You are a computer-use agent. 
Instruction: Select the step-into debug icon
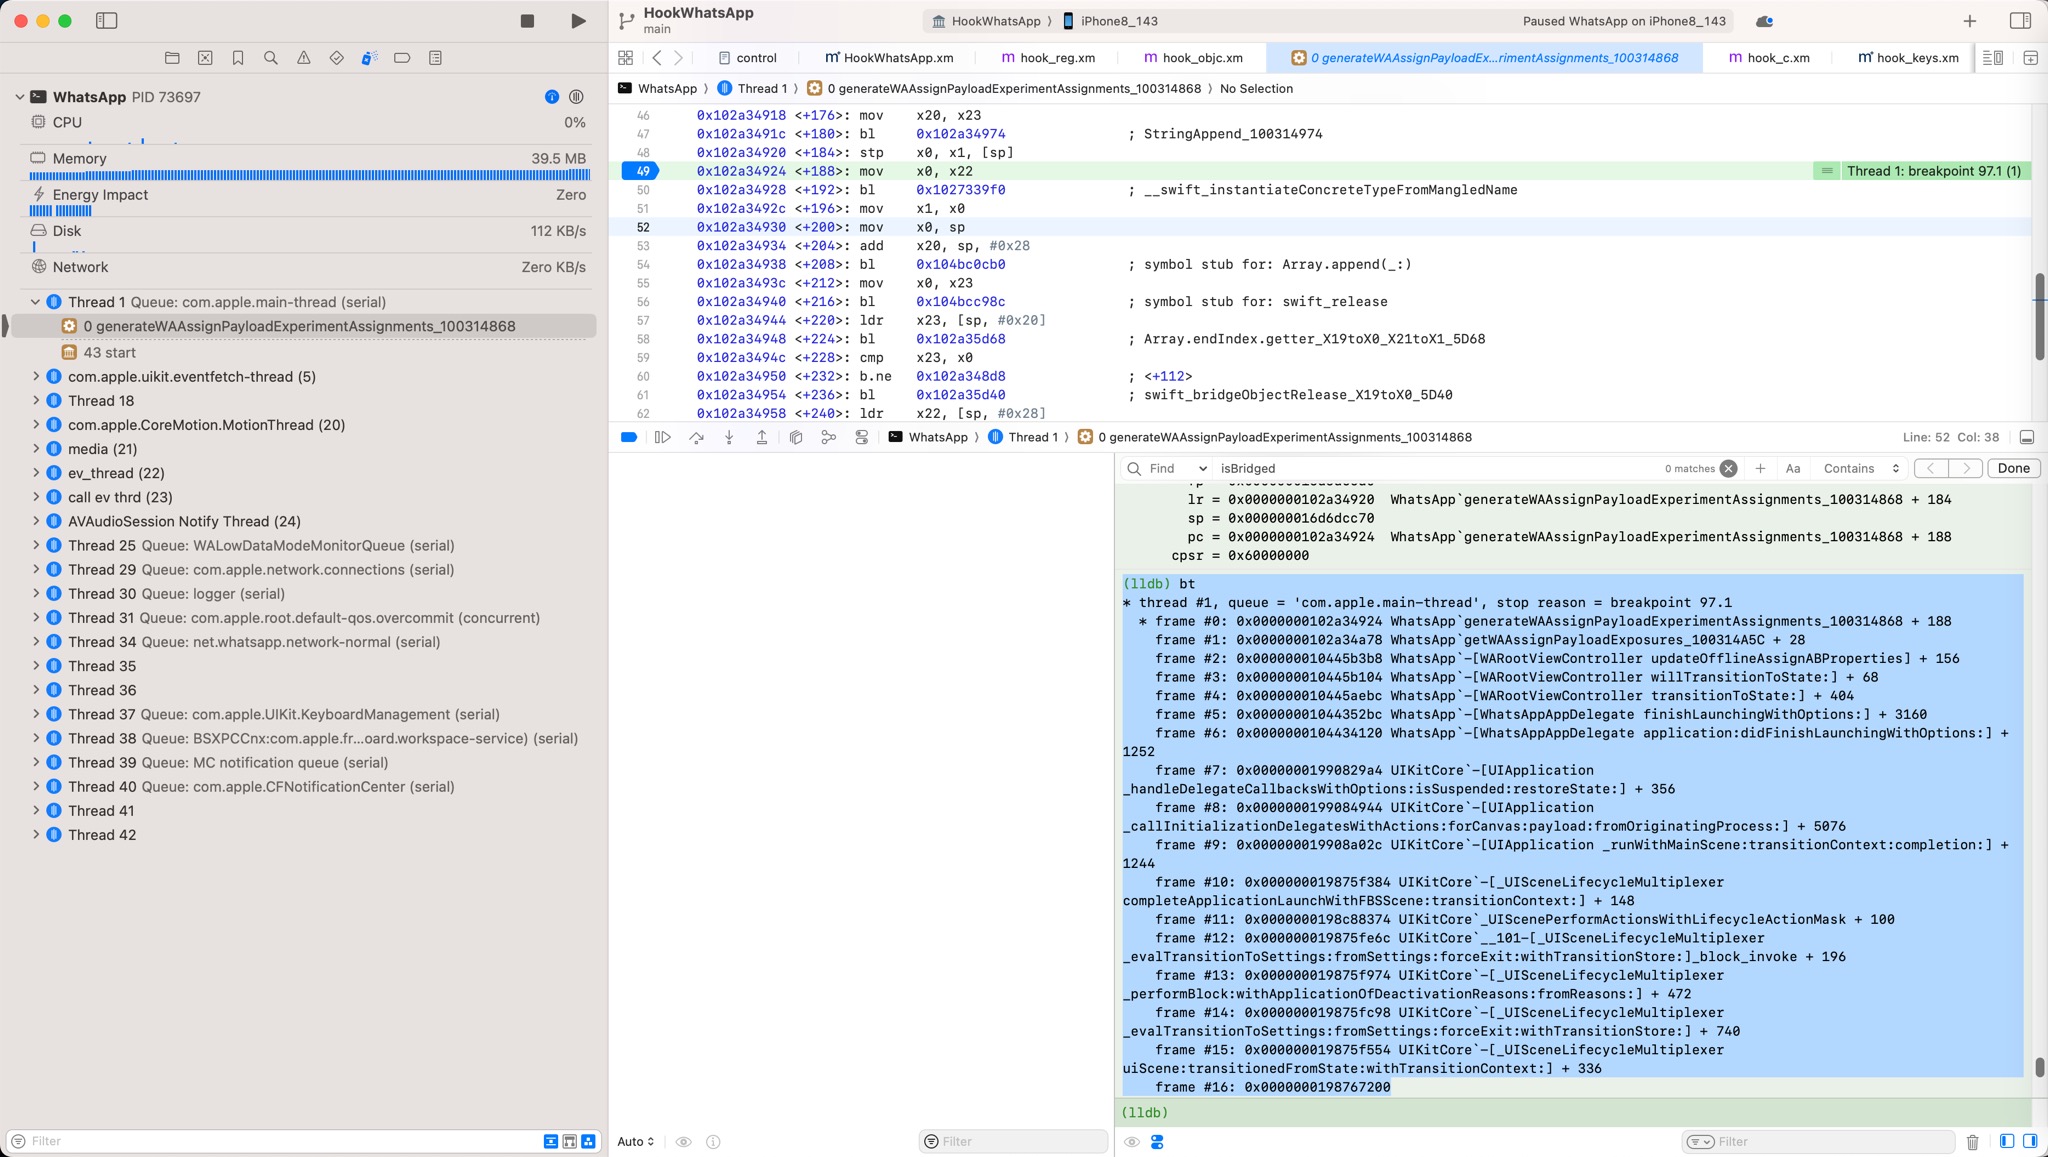(x=729, y=437)
